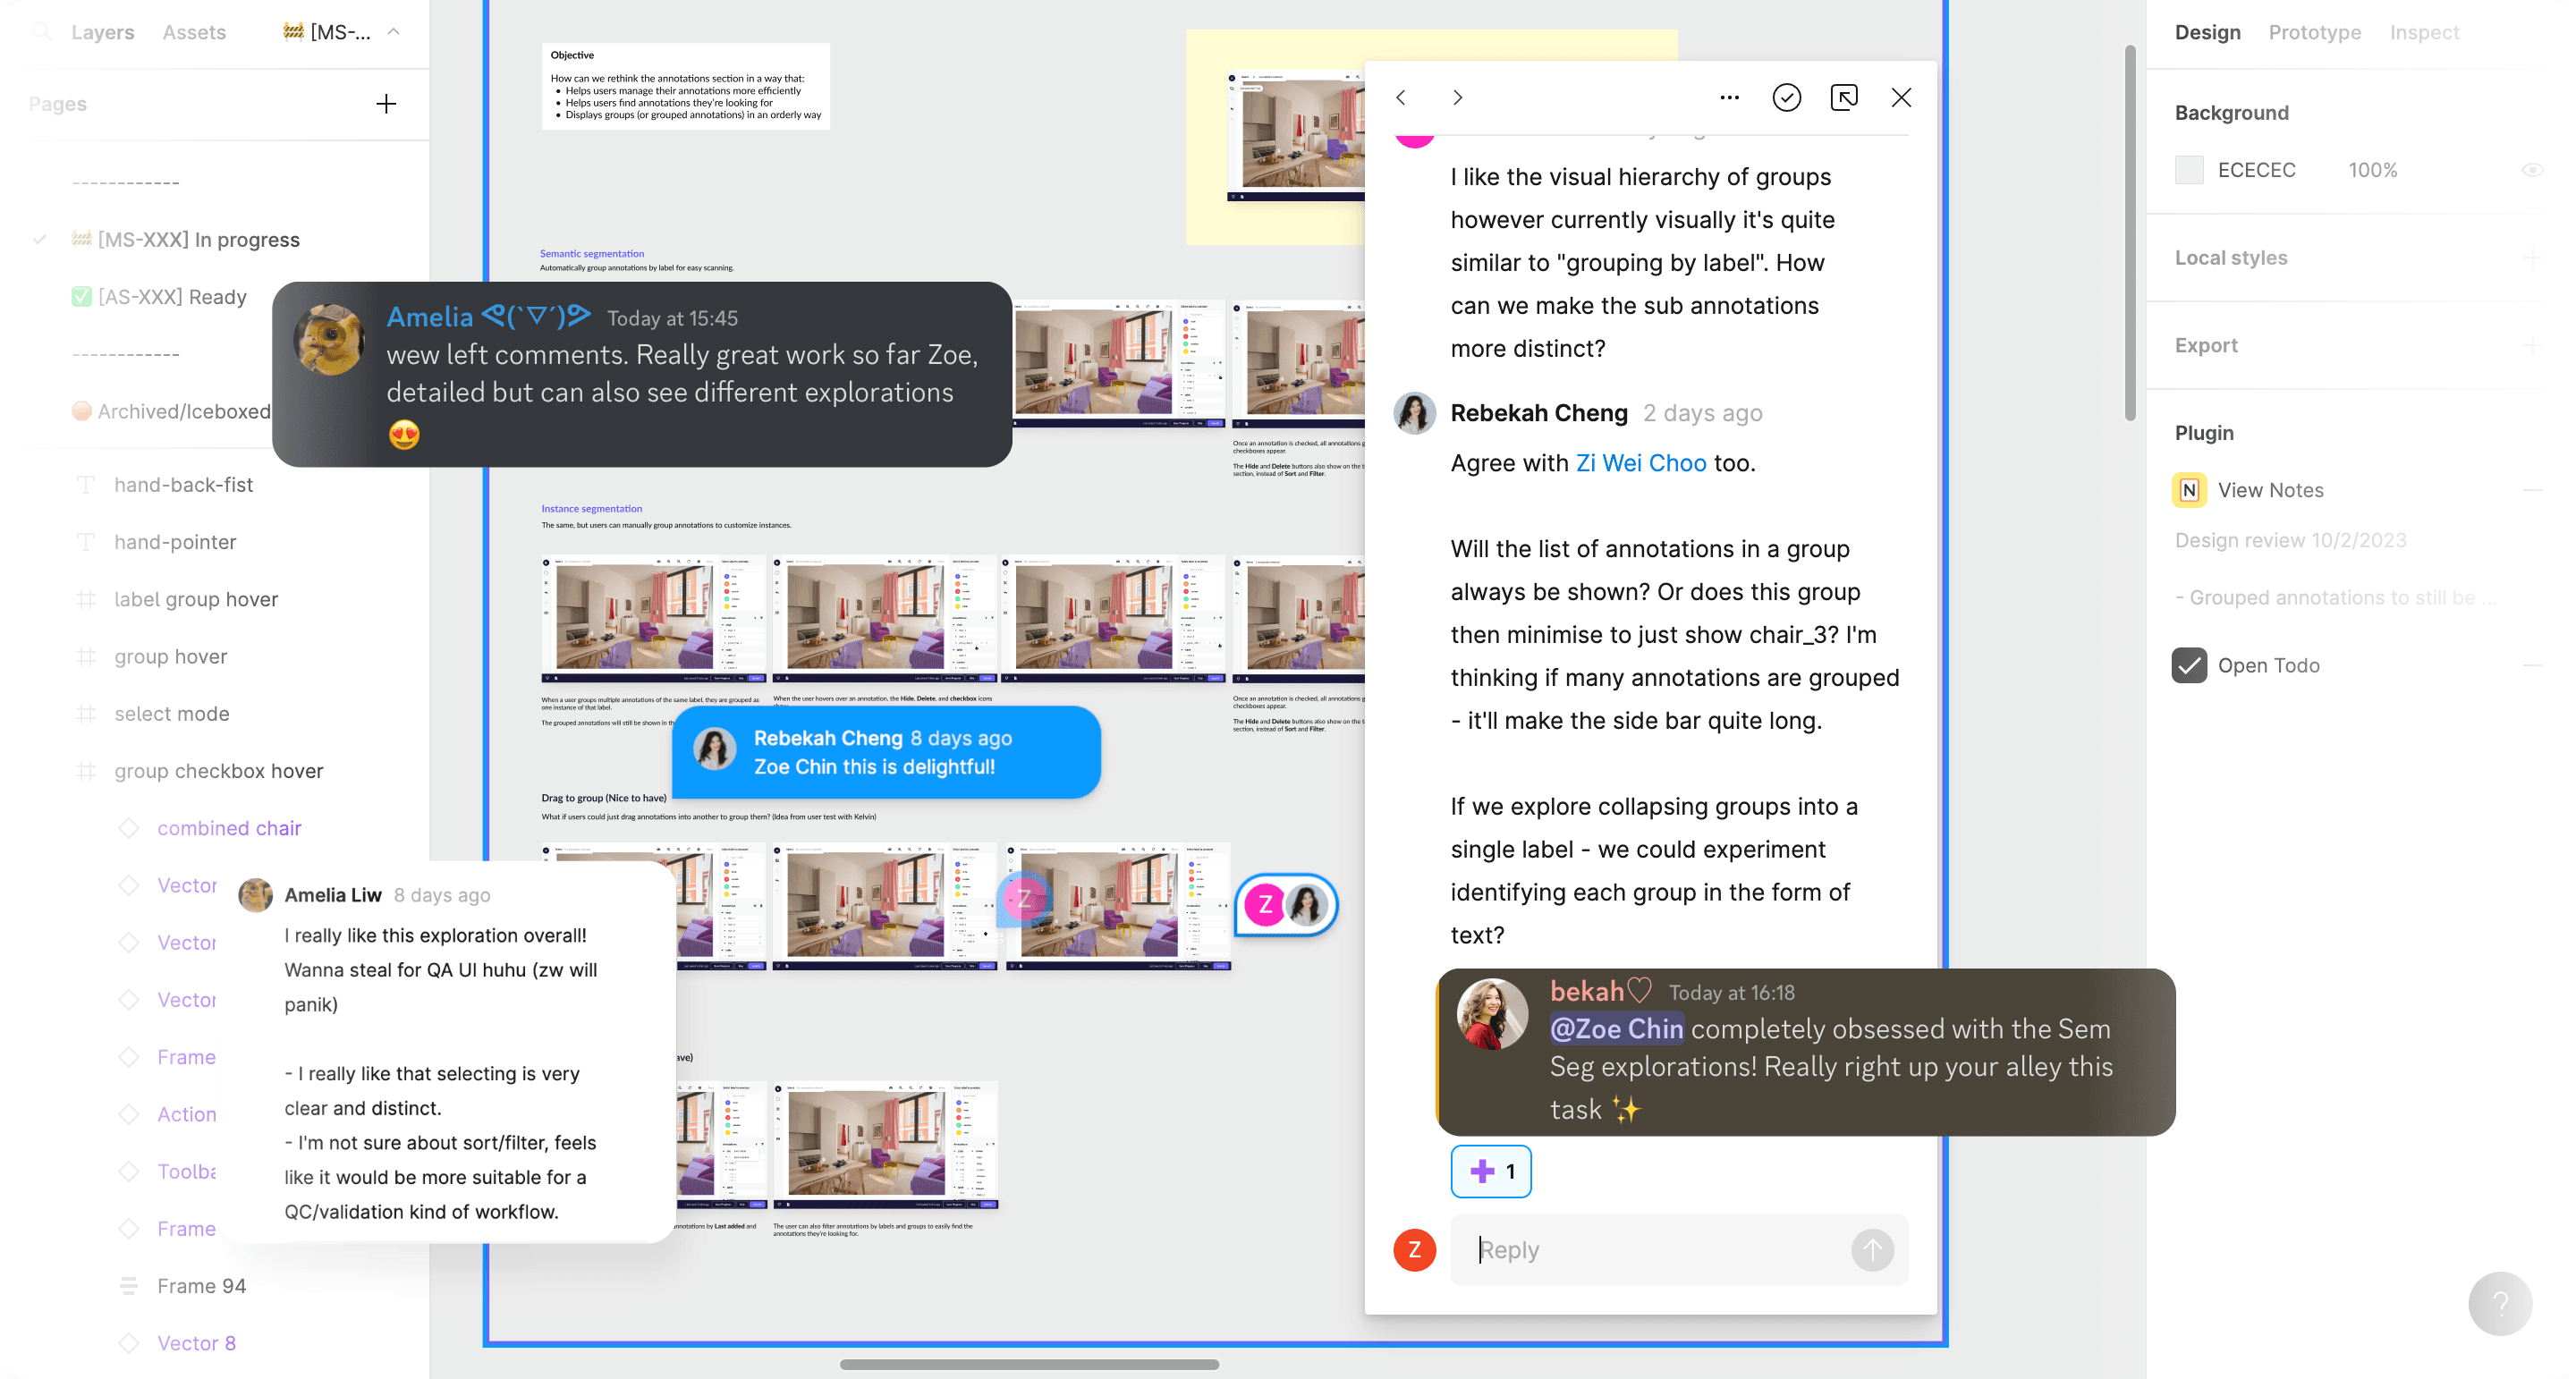Open the Assets tab
2576x1379 pixels.
194,32
